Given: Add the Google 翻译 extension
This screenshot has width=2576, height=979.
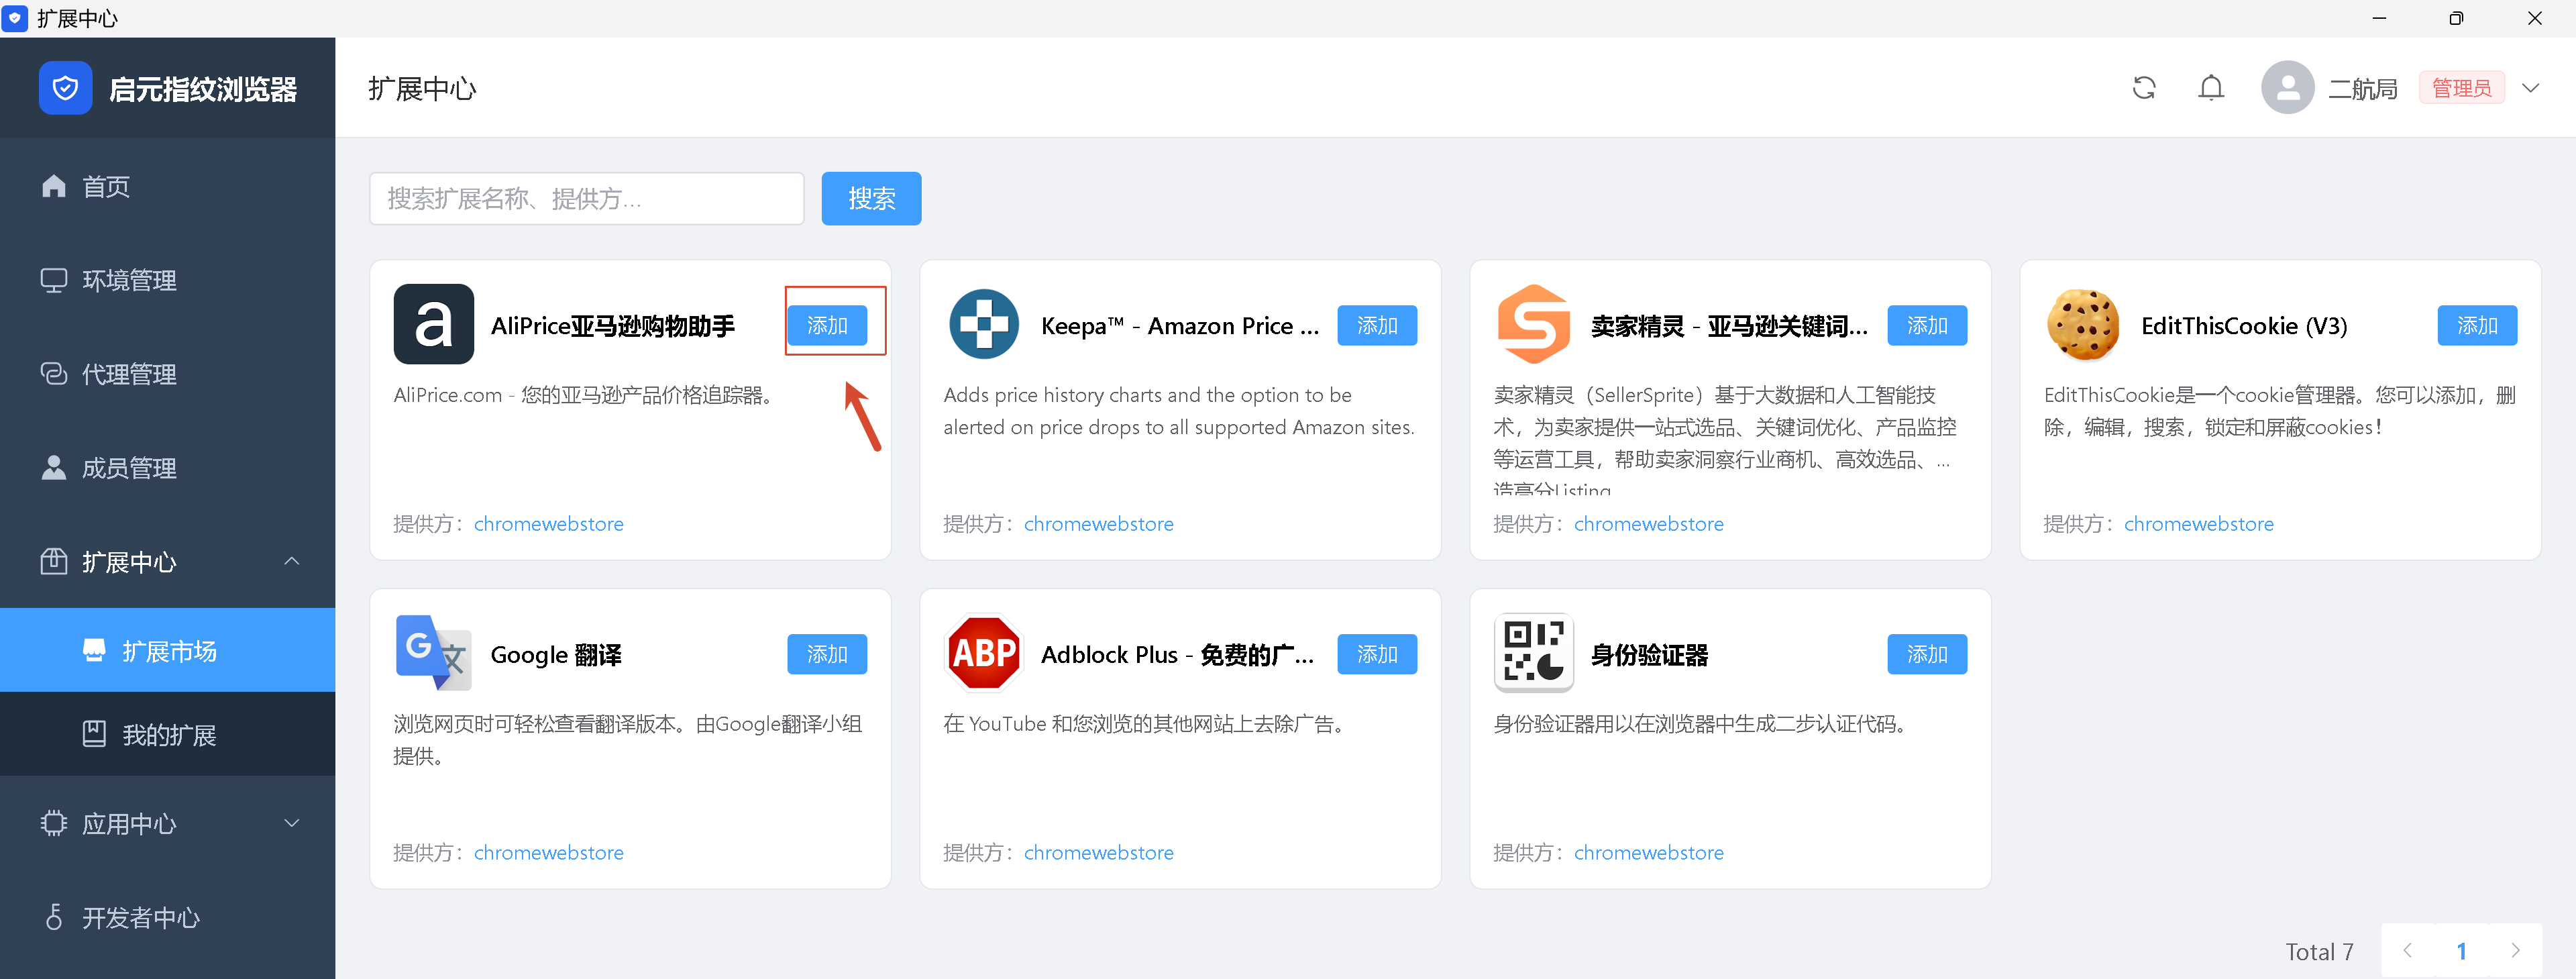Looking at the screenshot, I should pyautogui.click(x=827, y=654).
